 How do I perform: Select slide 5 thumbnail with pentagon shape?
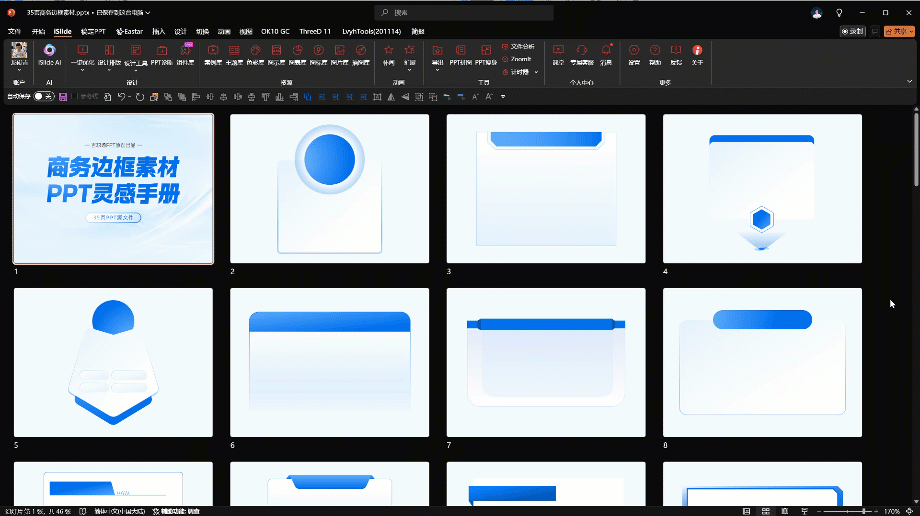pos(113,362)
